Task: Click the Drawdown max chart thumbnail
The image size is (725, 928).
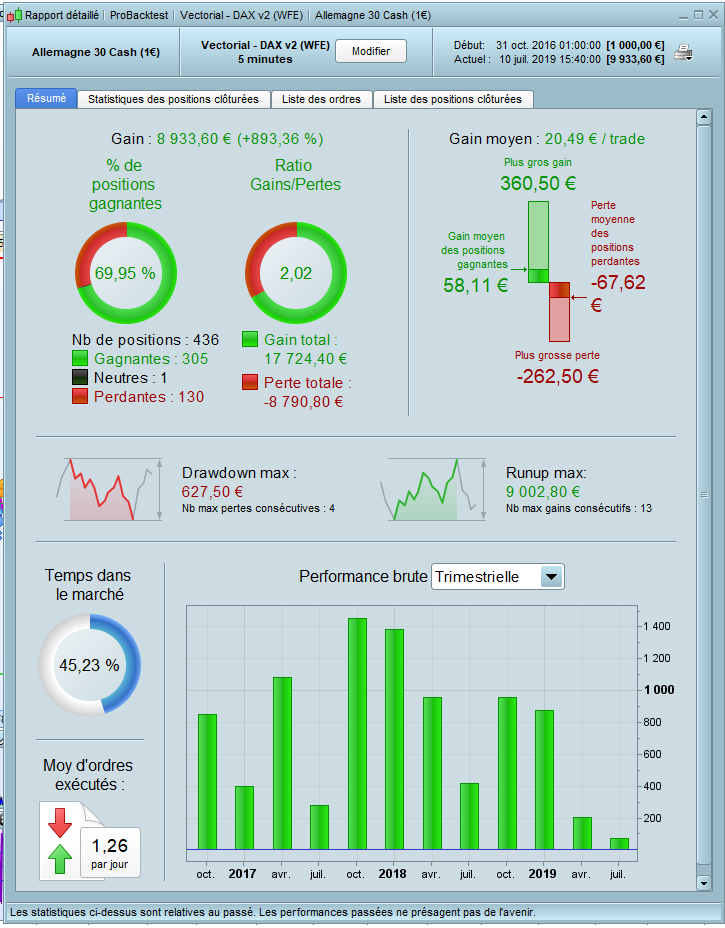Action: tap(109, 489)
